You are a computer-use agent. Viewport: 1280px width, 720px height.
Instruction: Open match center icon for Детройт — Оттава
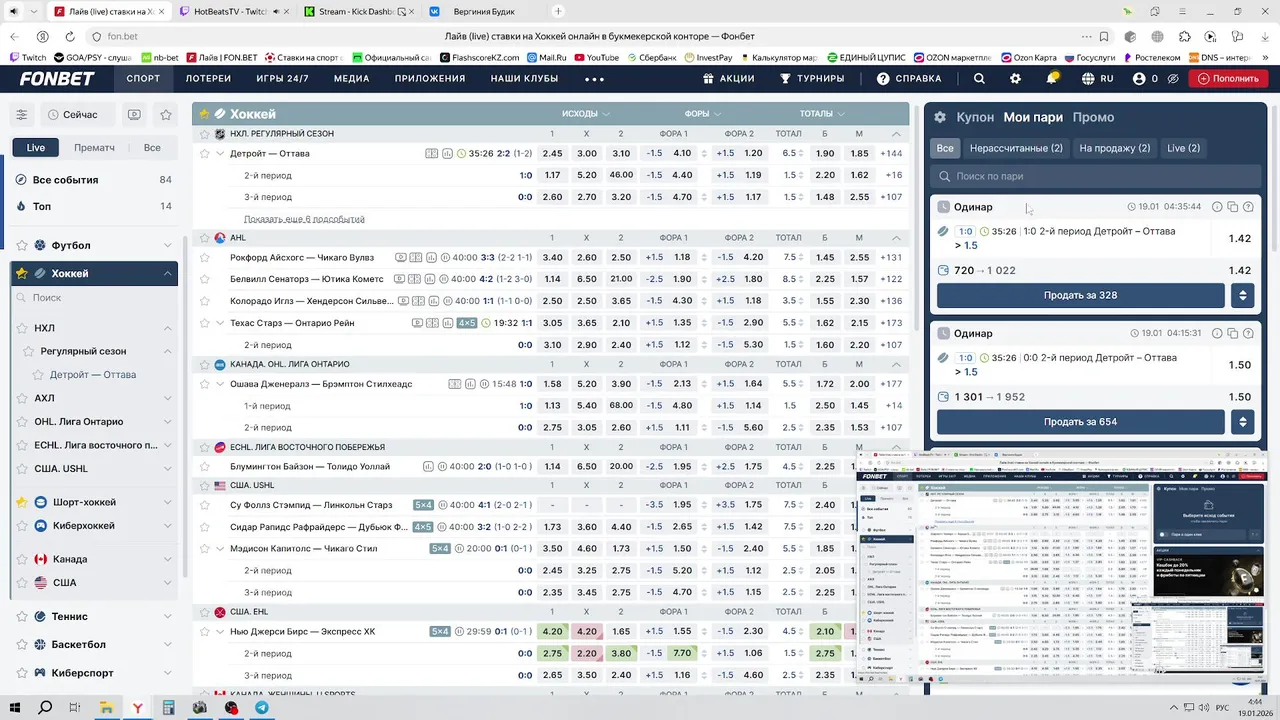[x=432, y=154]
